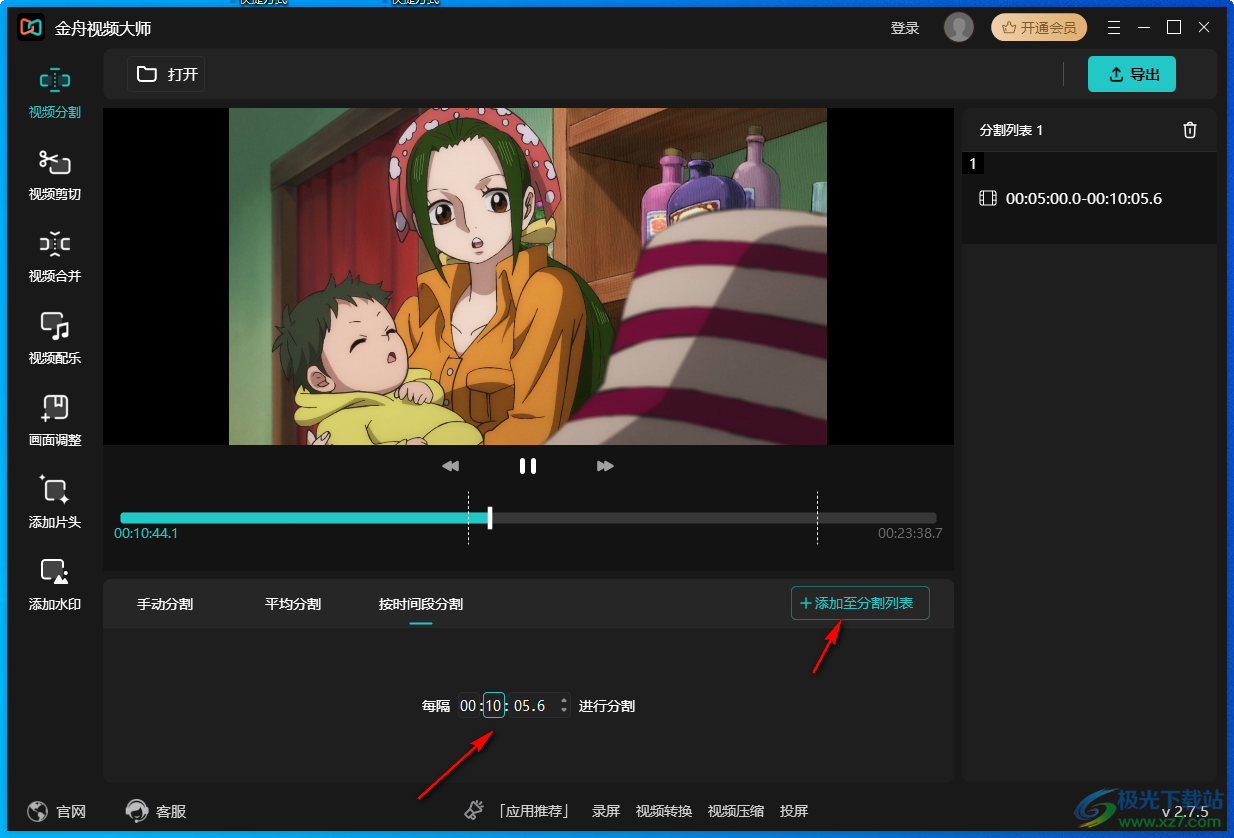Screen dimensions: 1234x838
Task: Select the 按时间段分割 tab
Action: click(421, 604)
